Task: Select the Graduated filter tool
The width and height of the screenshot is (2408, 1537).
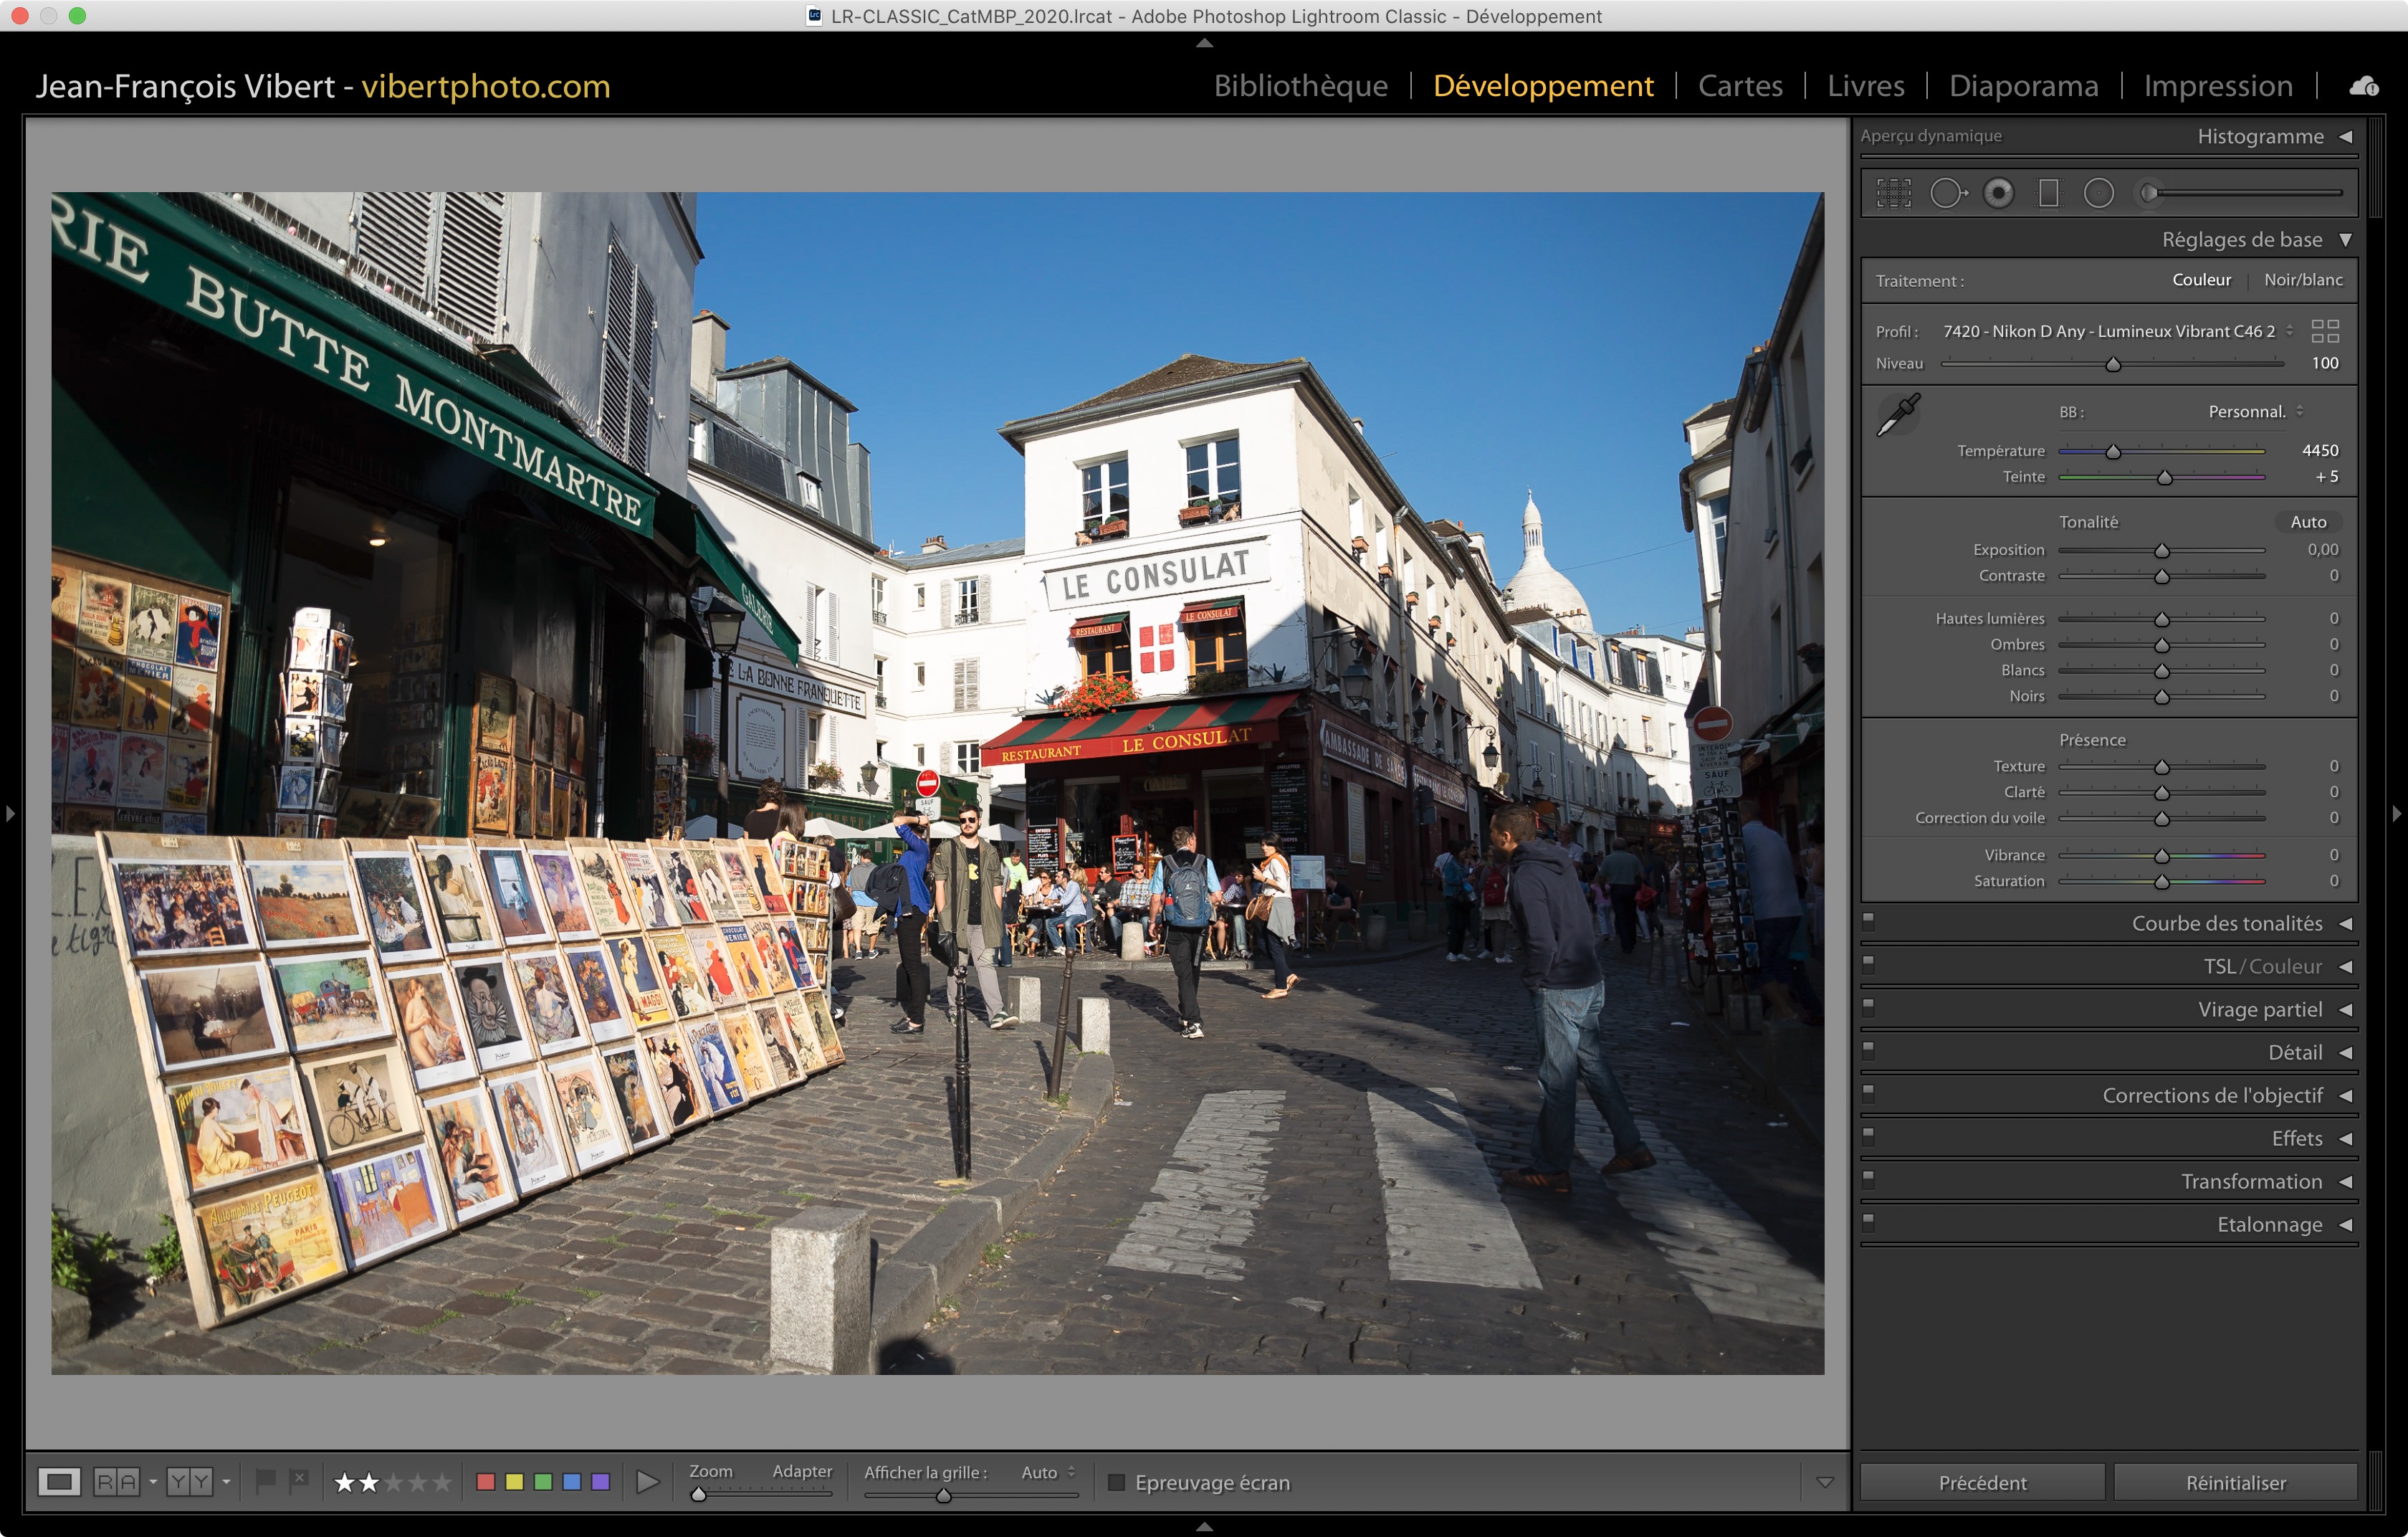Action: pos(2048,193)
